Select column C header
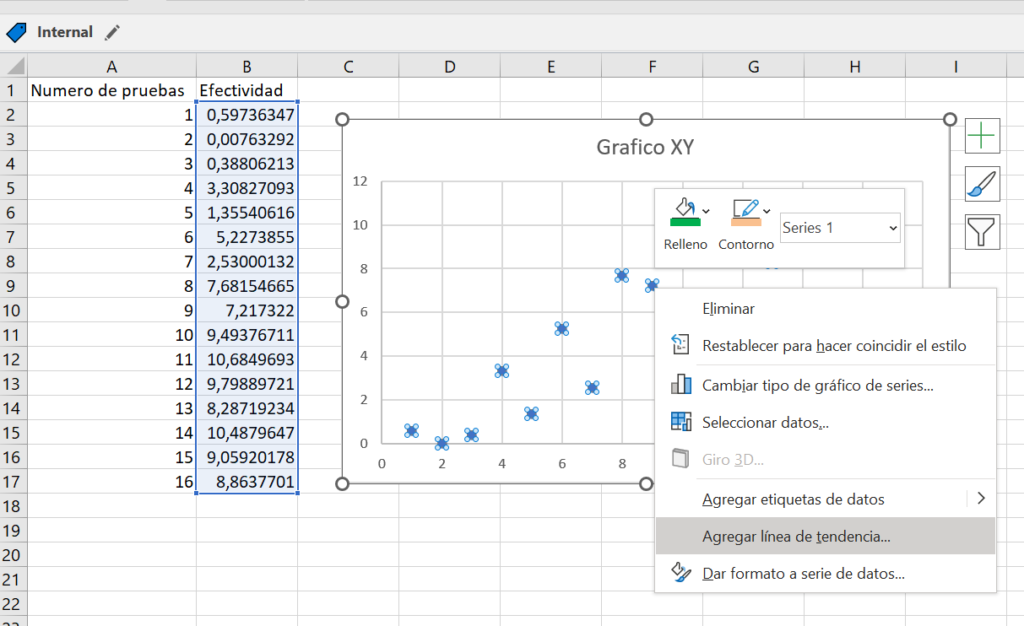The width and height of the screenshot is (1024, 626). 348,67
